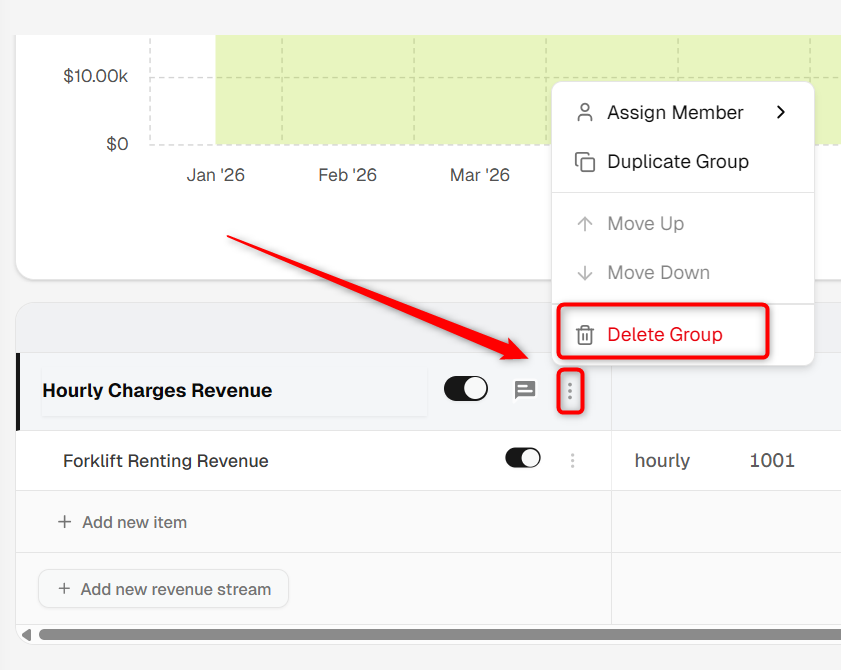
Task: Open the comment icon for Hourly Charges Revenue
Action: [525, 390]
